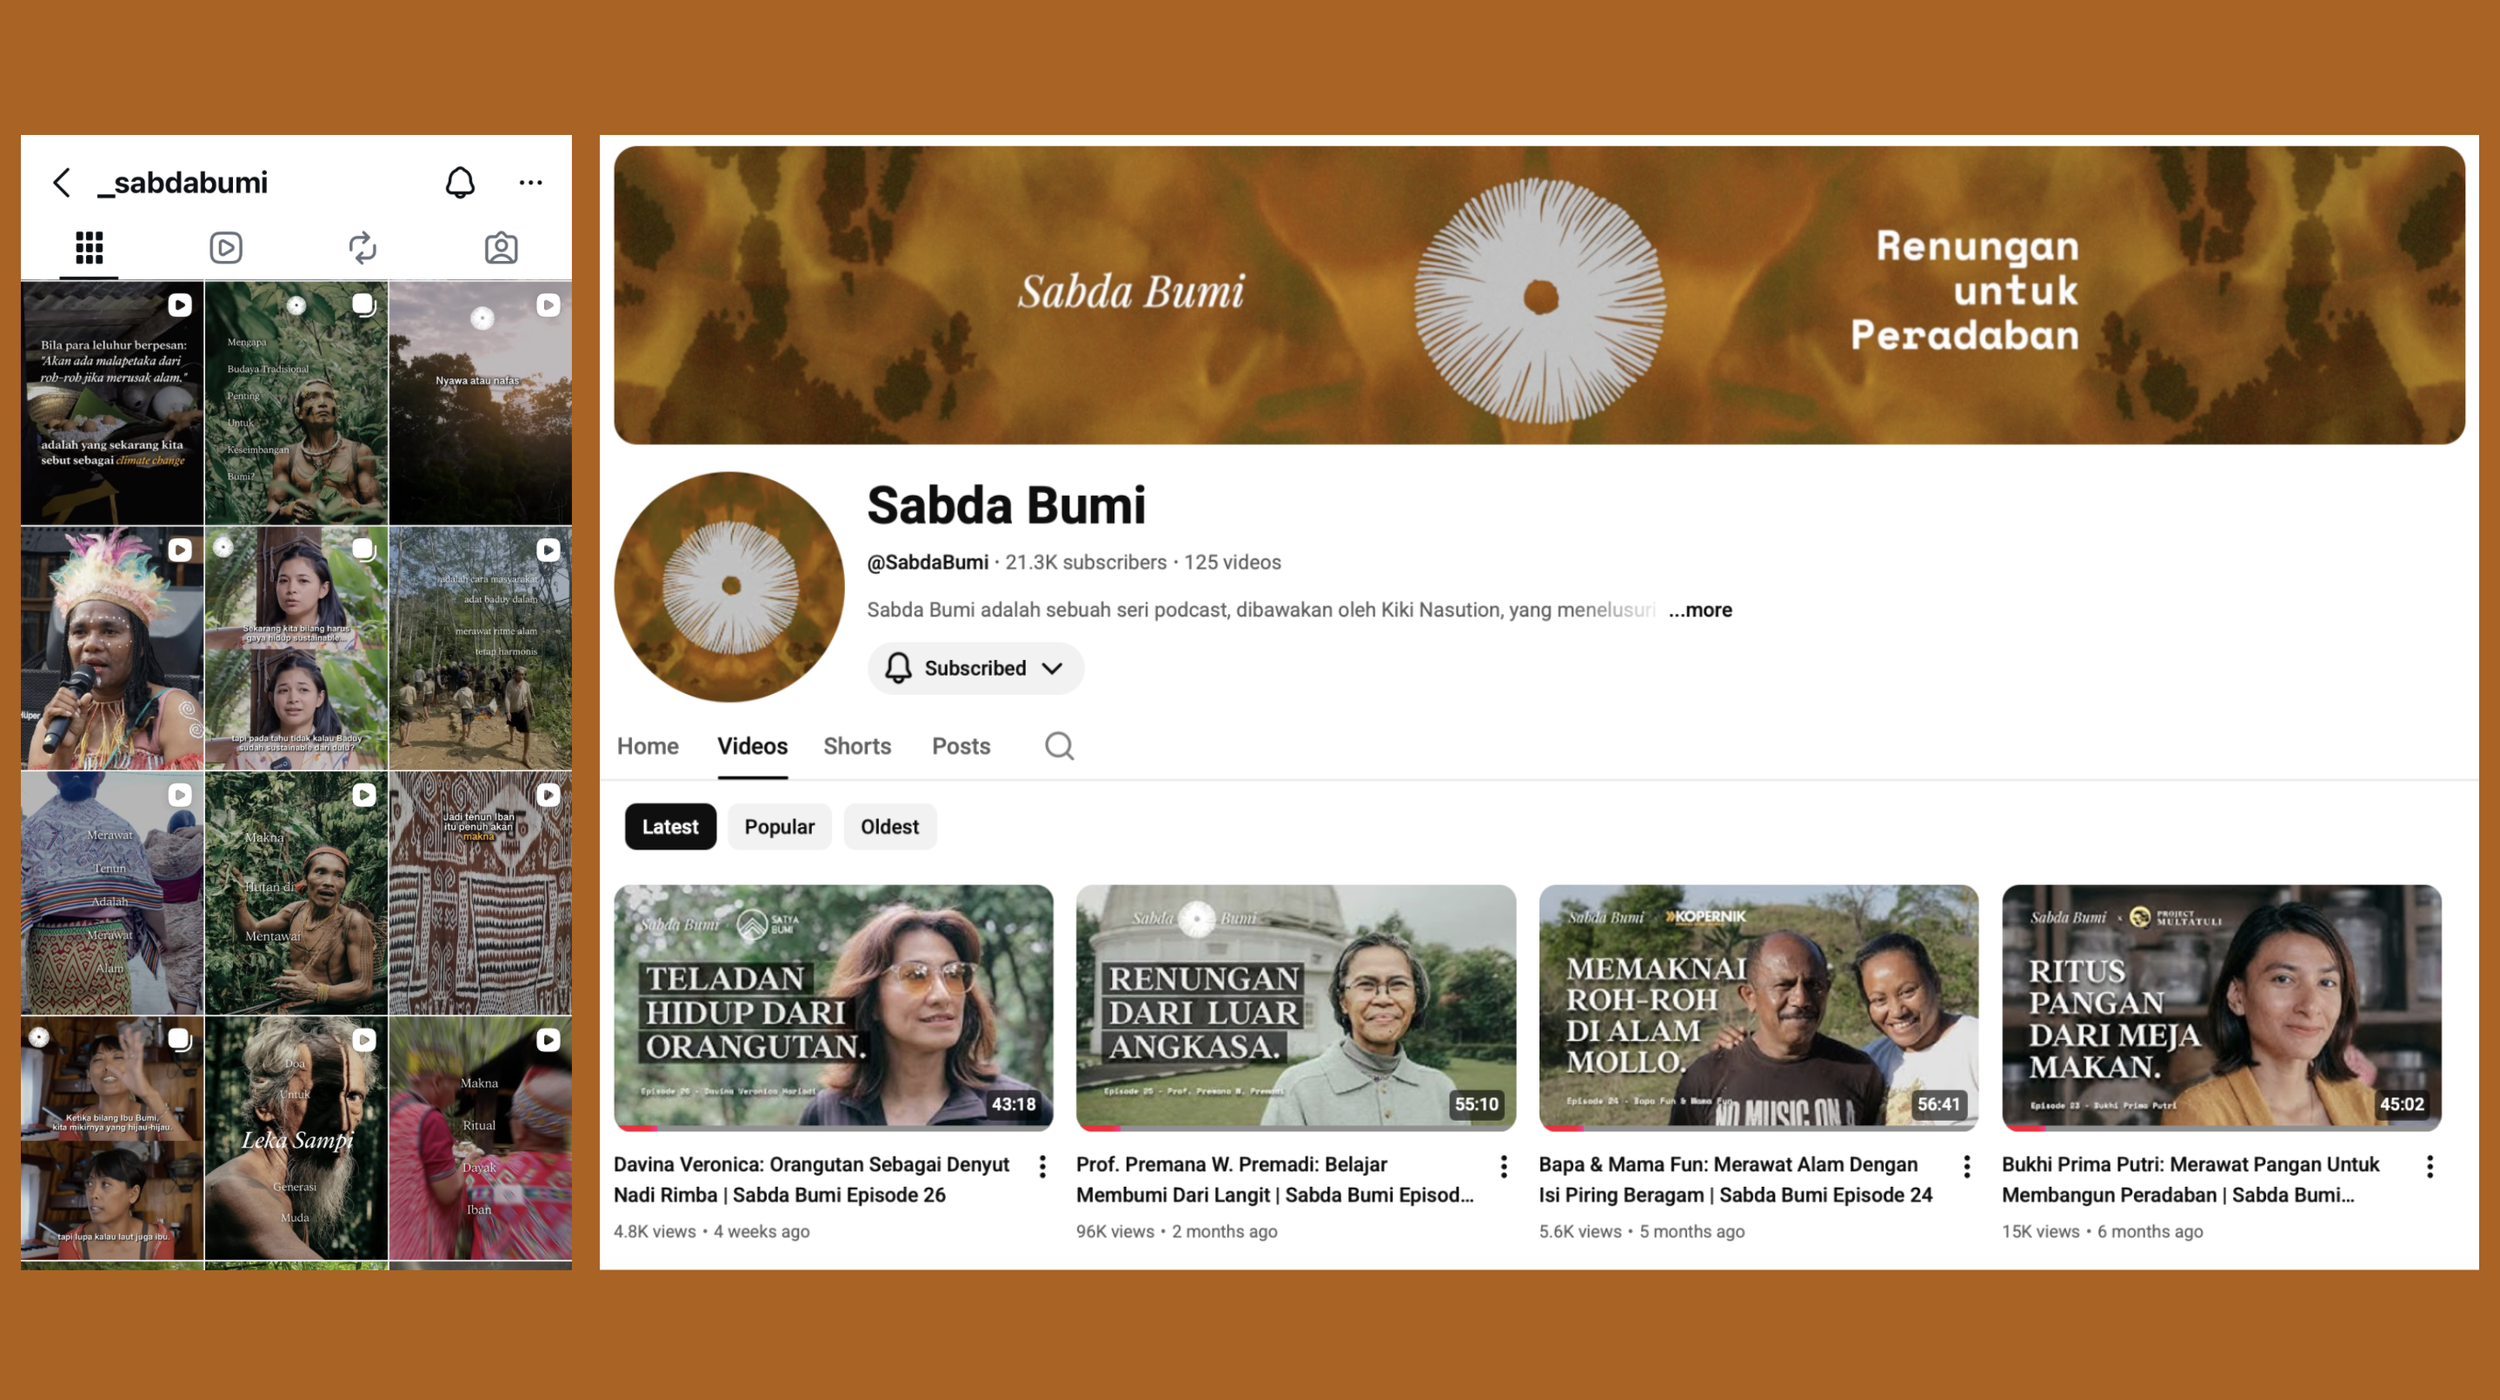Toggle the Latest filter chip
This screenshot has height=1400, width=2500.
tap(670, 826)
